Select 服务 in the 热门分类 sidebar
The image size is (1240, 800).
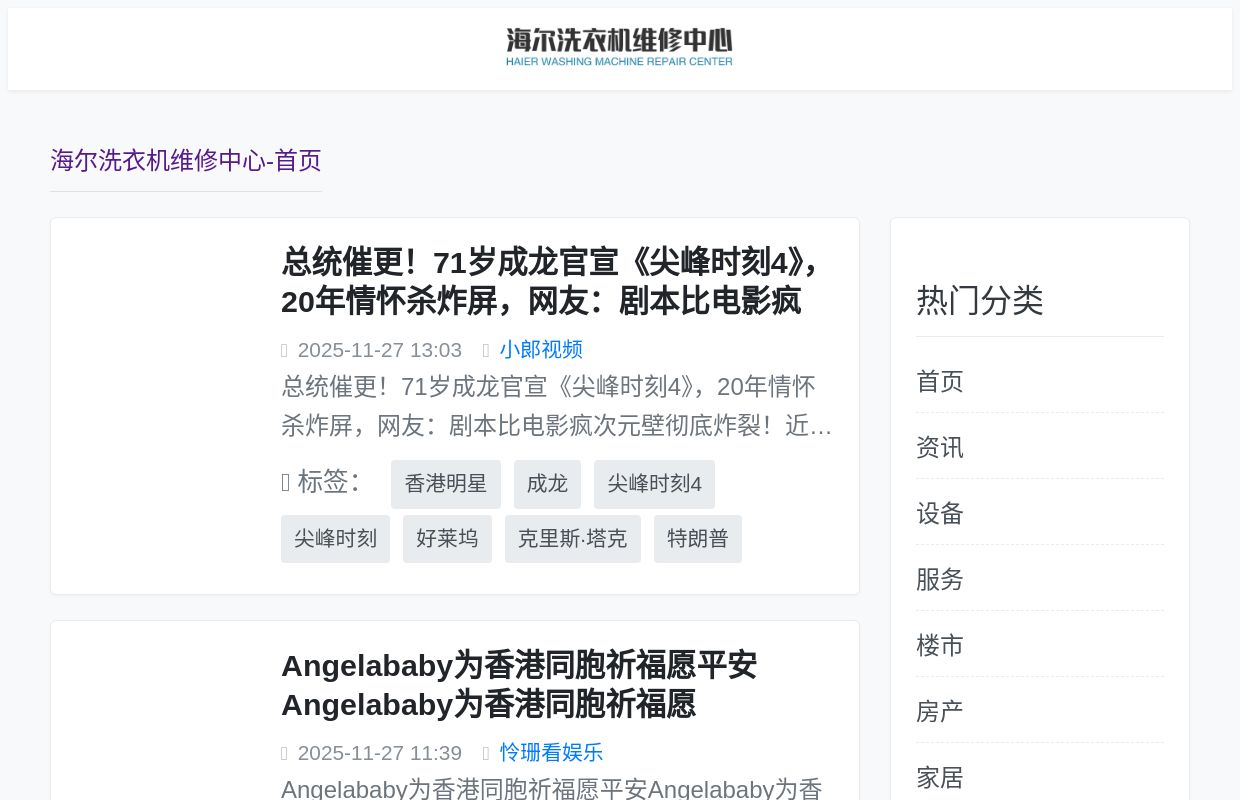[x=939, y=580]
